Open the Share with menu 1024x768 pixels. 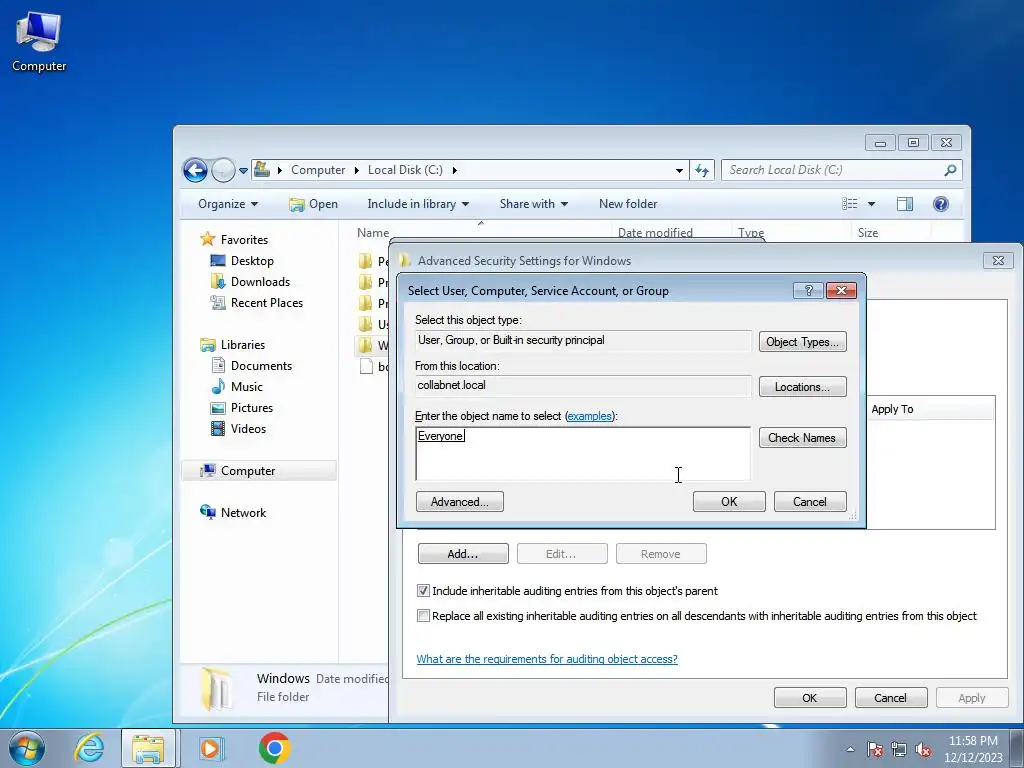(534, 204)
